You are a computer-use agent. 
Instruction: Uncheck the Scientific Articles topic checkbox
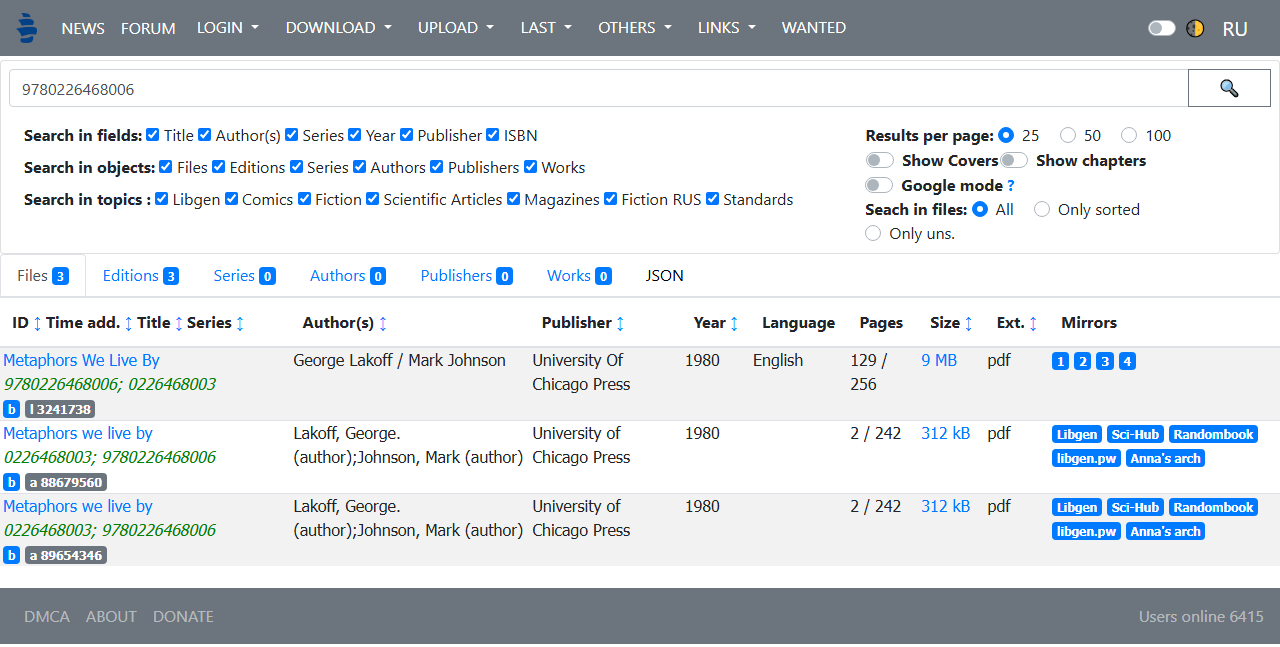tap(373, 199)
